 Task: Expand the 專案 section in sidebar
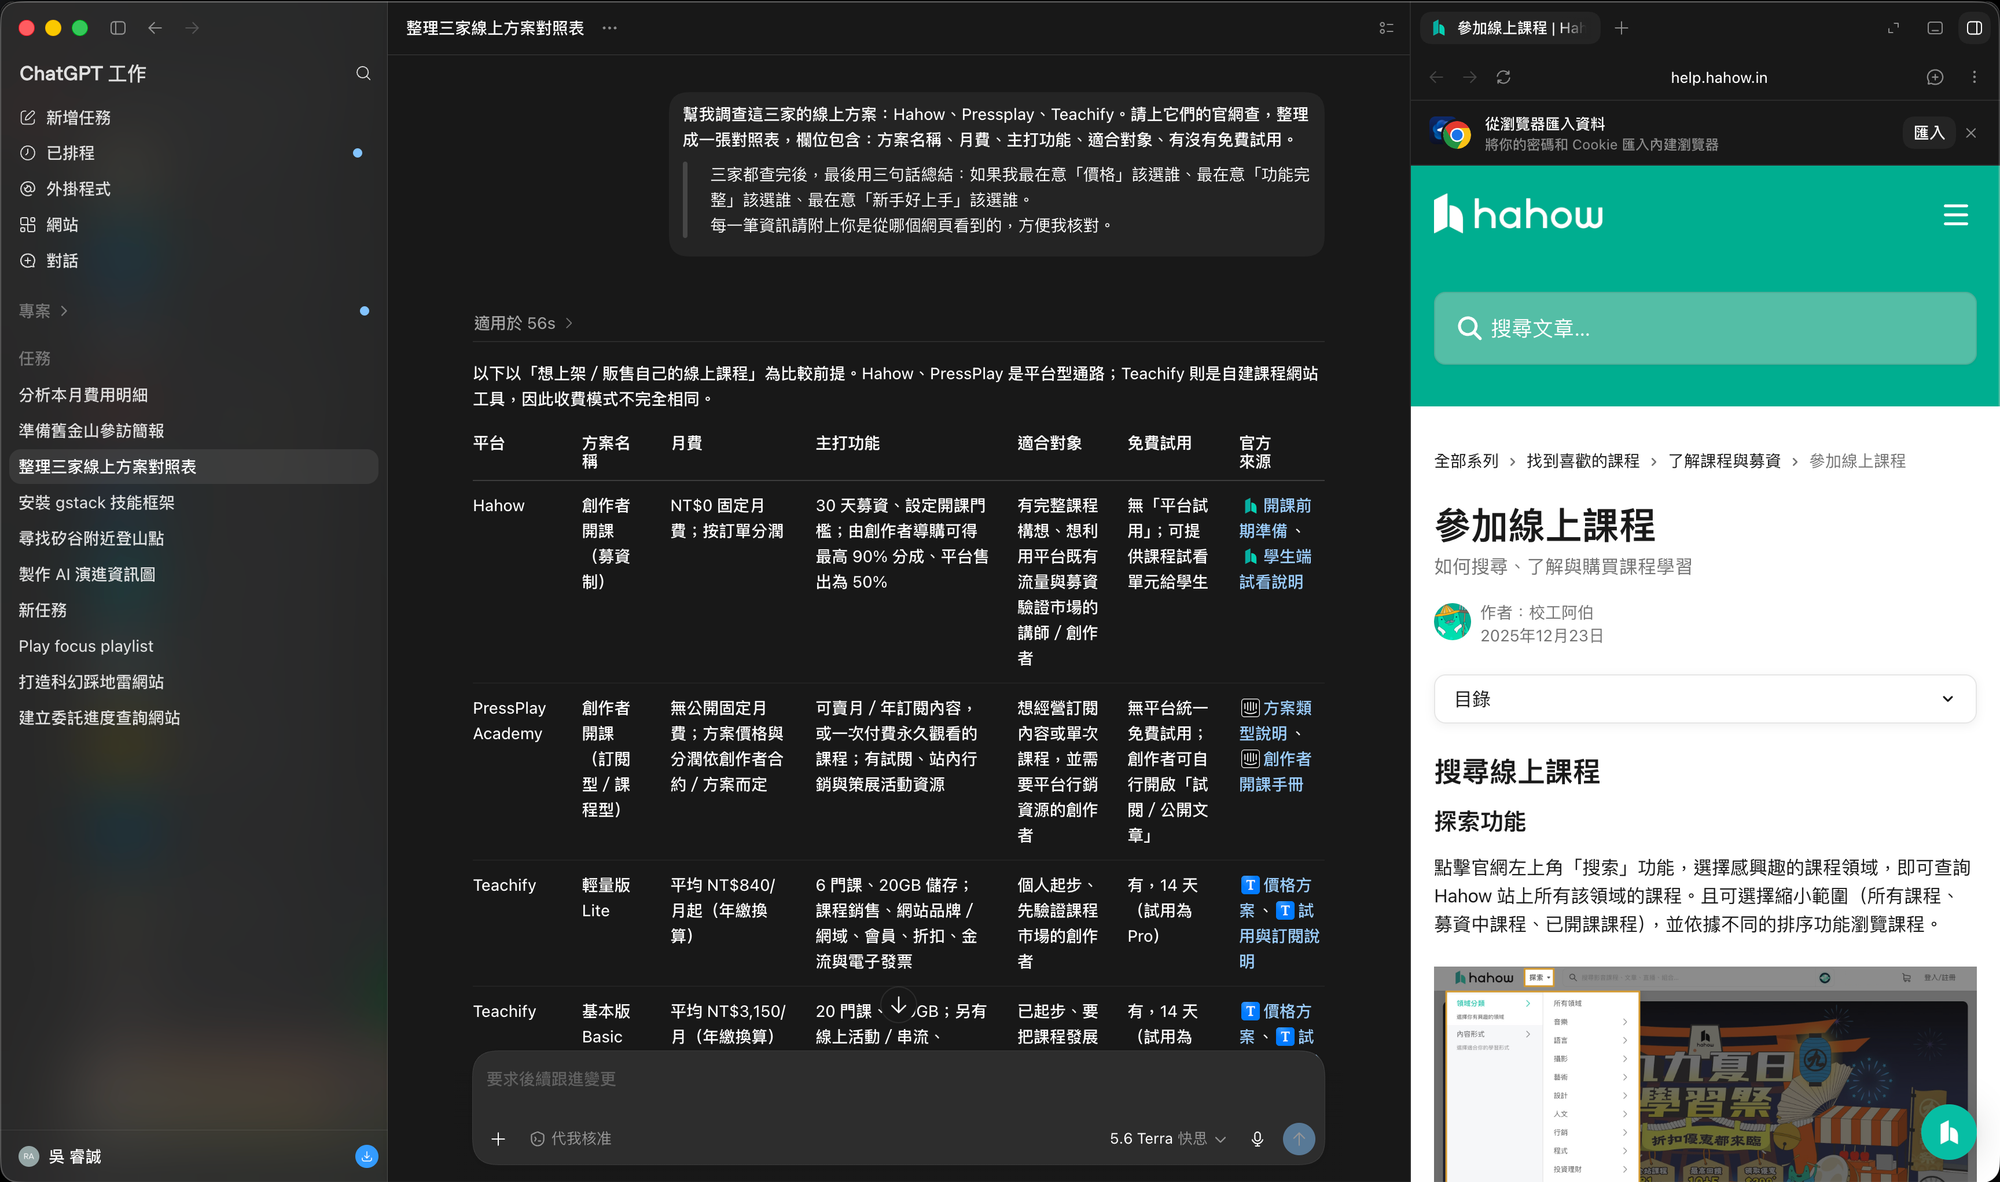pos(43,311)
